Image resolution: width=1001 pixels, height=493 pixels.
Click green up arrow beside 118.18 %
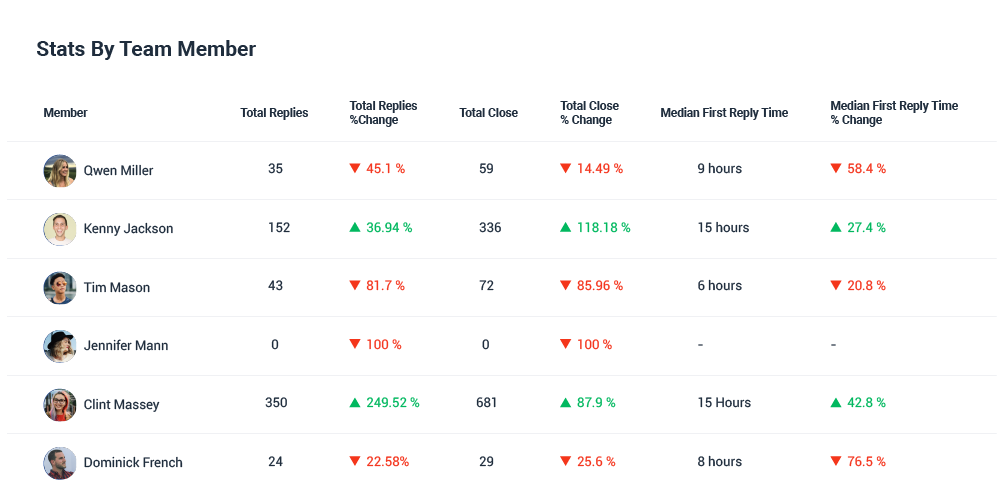[x=565, y=227]
